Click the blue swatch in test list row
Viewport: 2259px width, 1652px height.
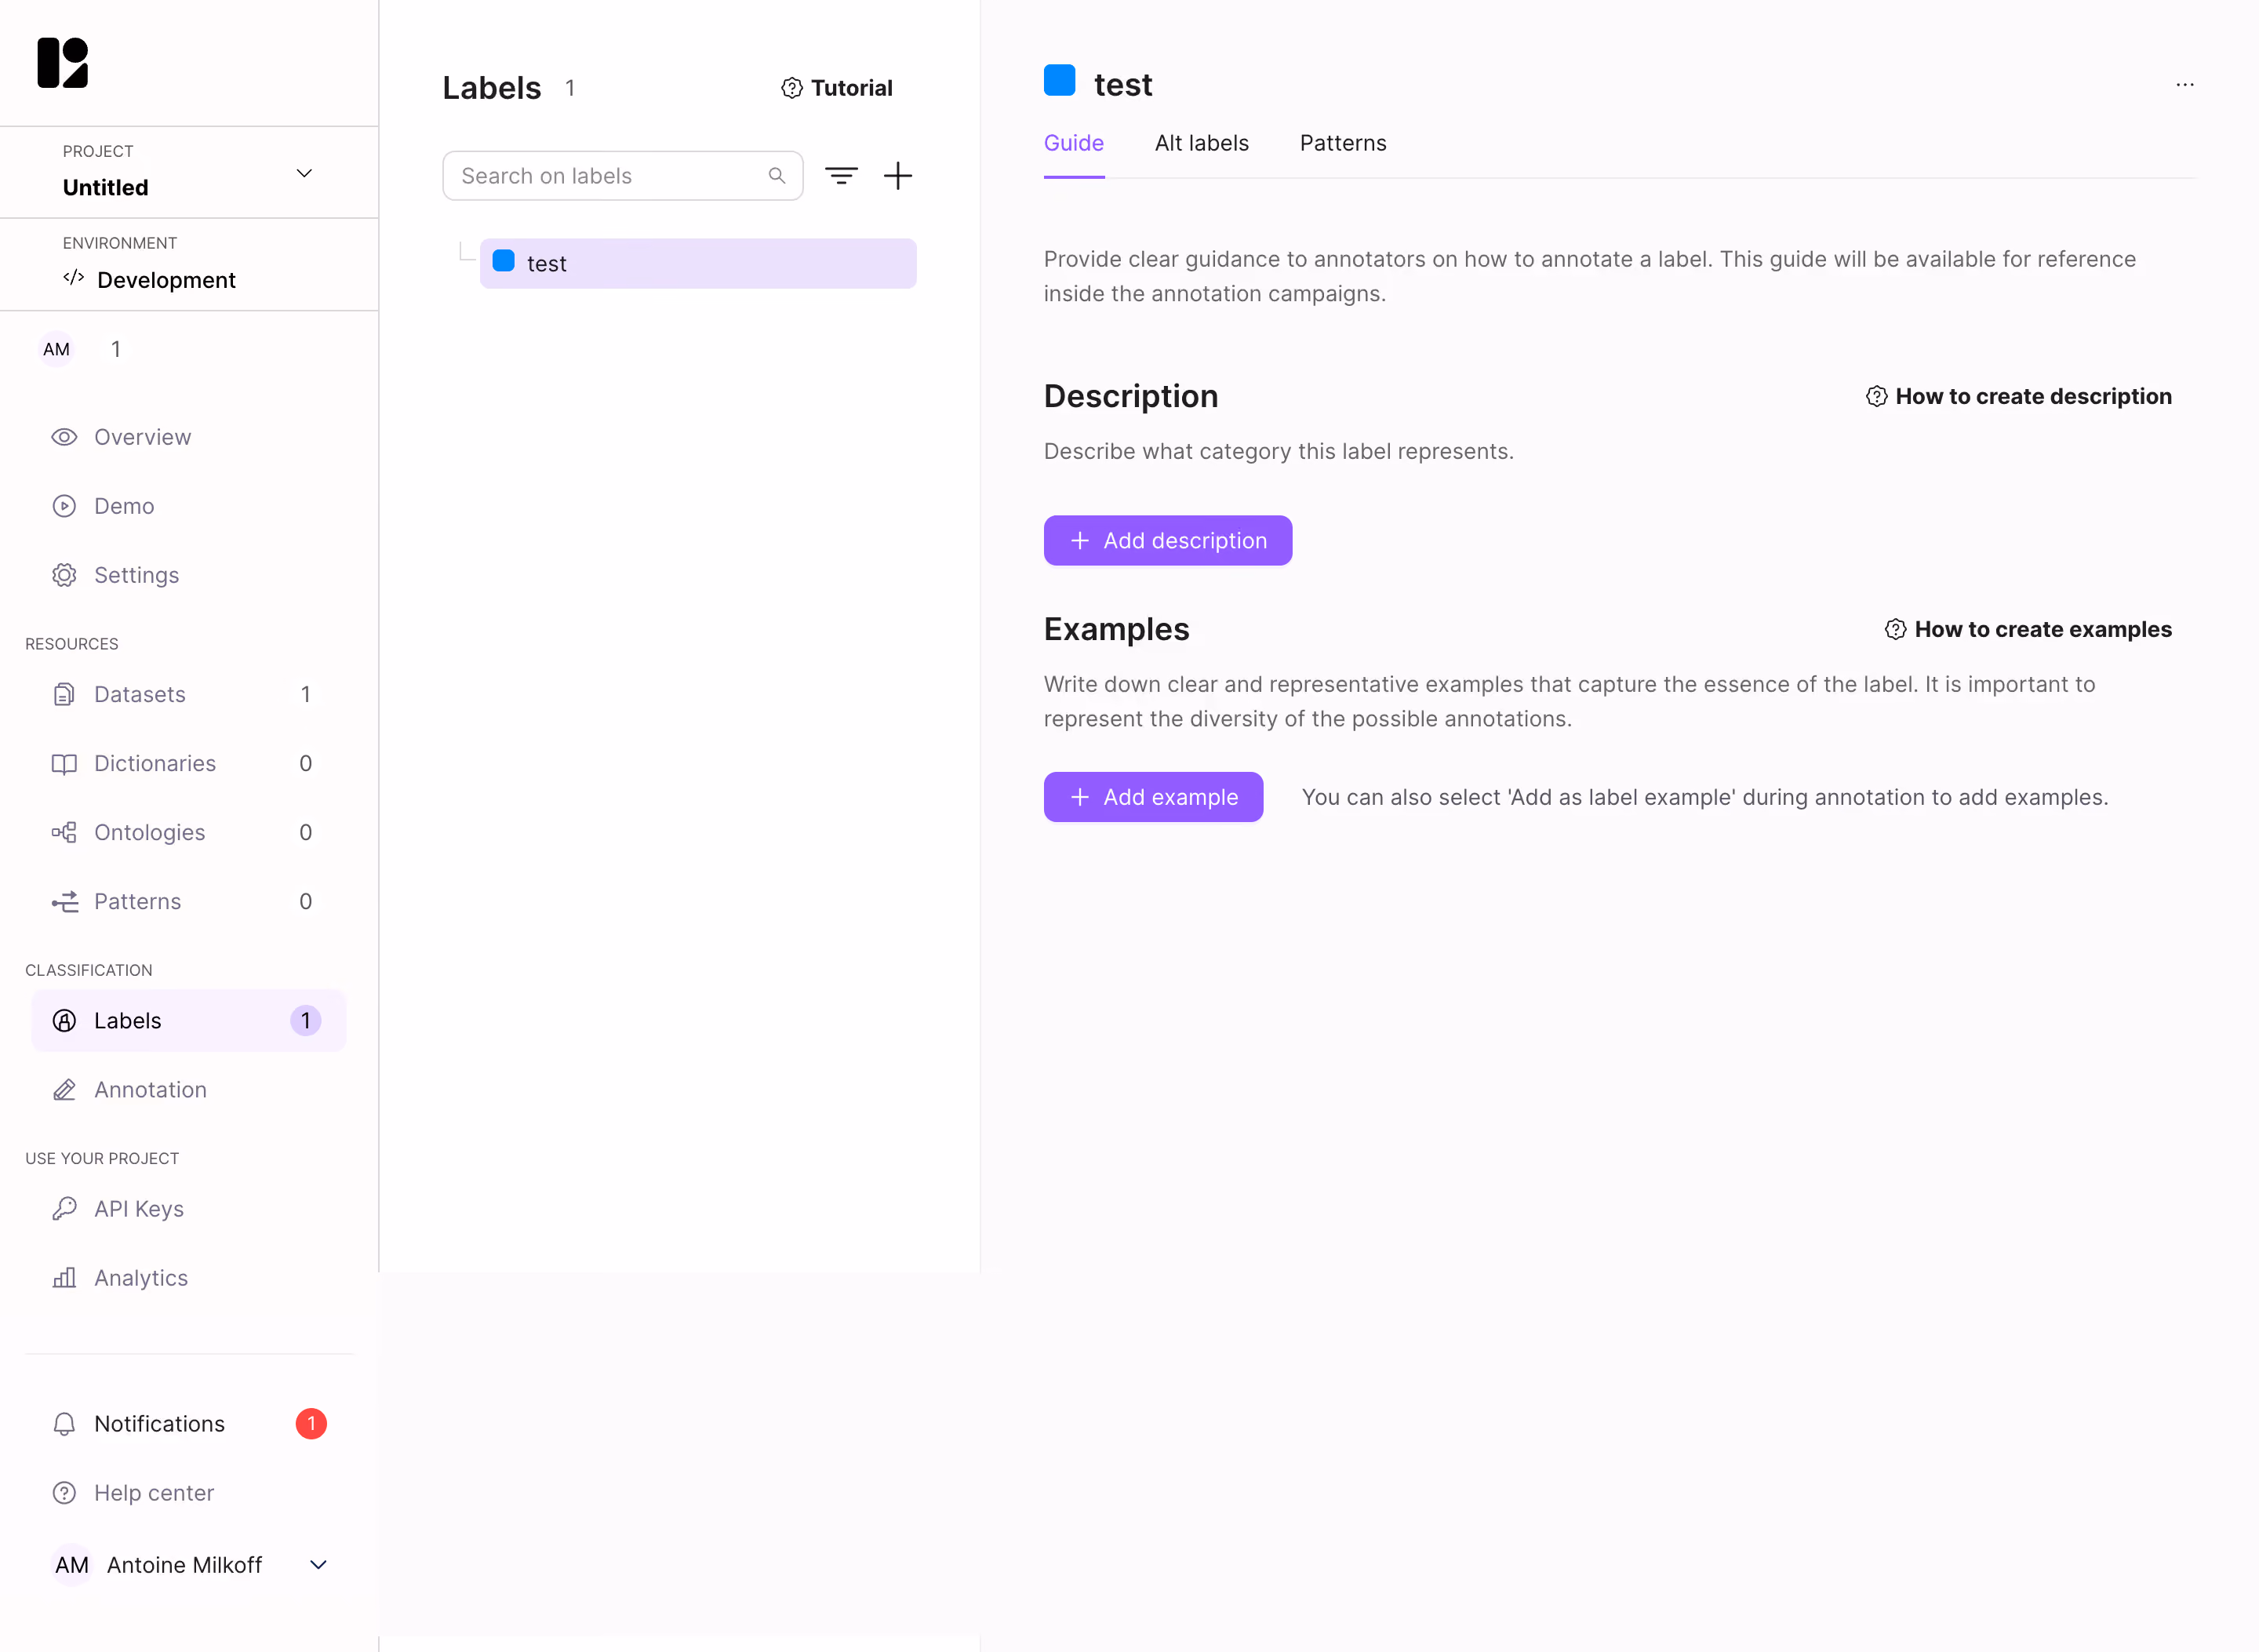point(504,261)
